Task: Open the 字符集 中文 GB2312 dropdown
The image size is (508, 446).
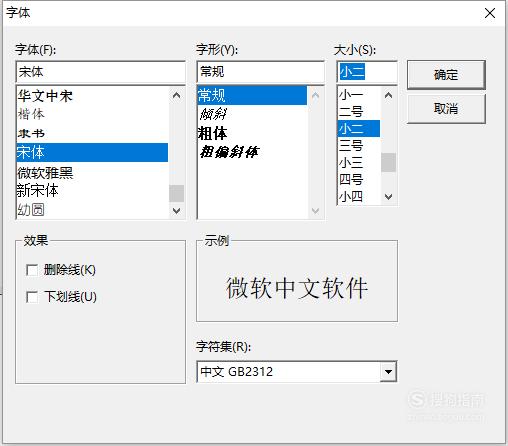Action: click(388, 371)
